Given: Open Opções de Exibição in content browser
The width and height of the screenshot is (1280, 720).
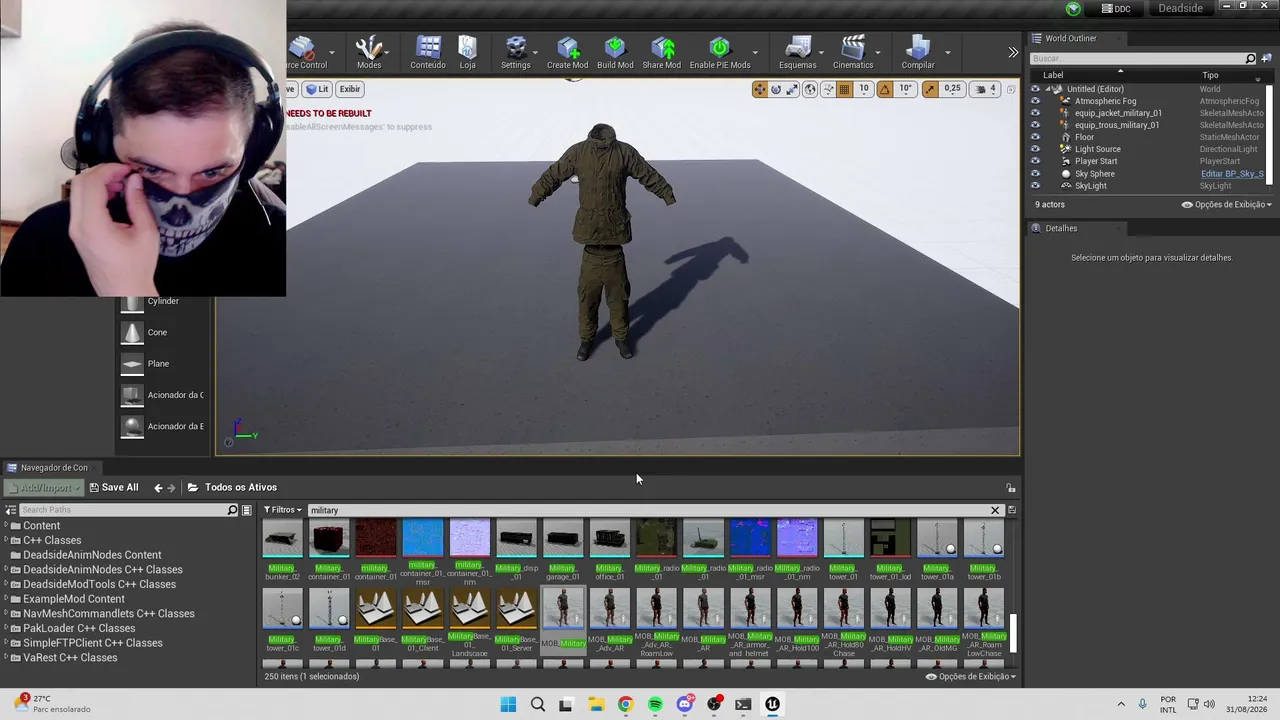Looking at the screenshot, I should coord(971,676).
